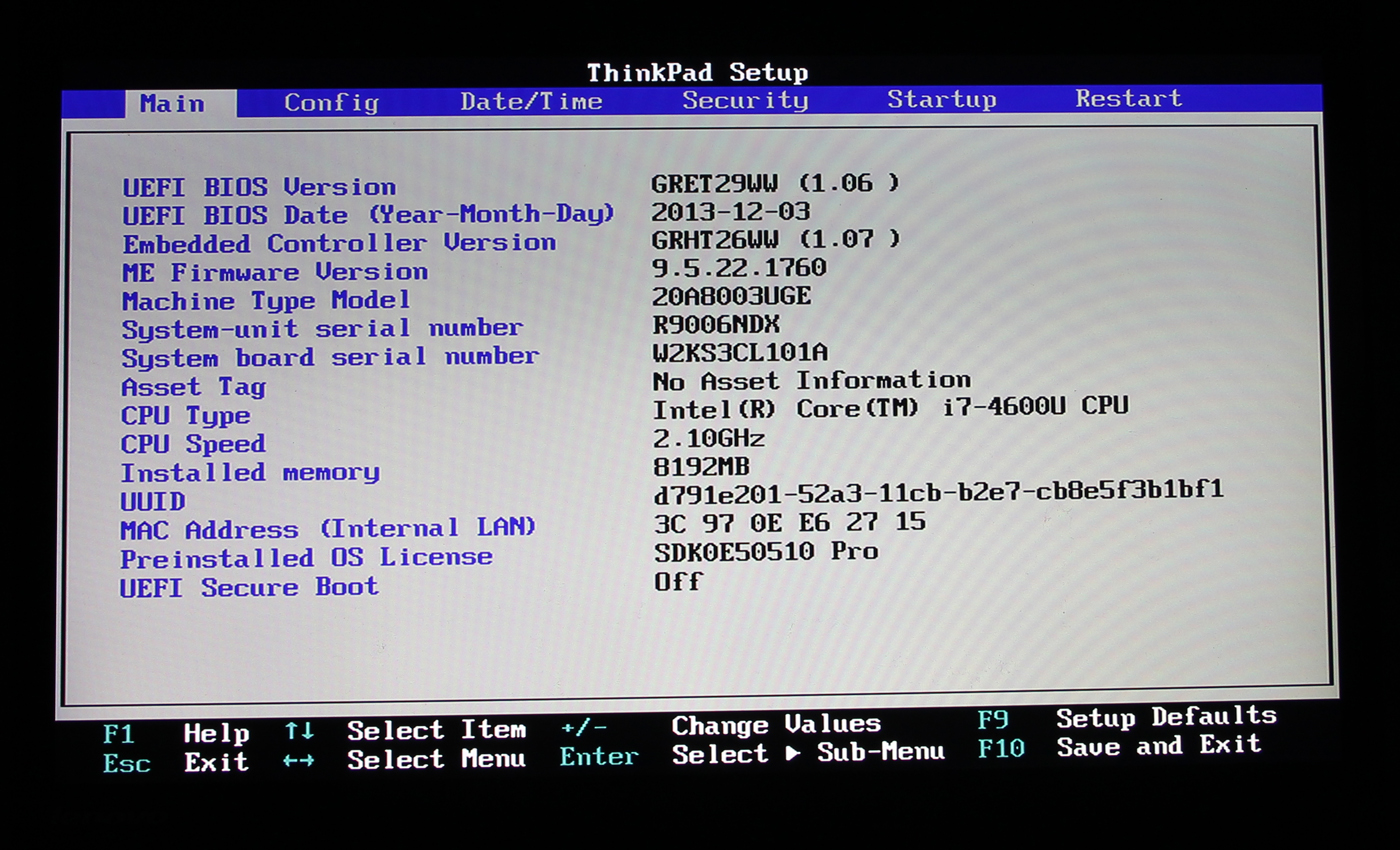Click the Embedded Controller Version label
The height and width of the screenshot is (850, 1400).
339,243
